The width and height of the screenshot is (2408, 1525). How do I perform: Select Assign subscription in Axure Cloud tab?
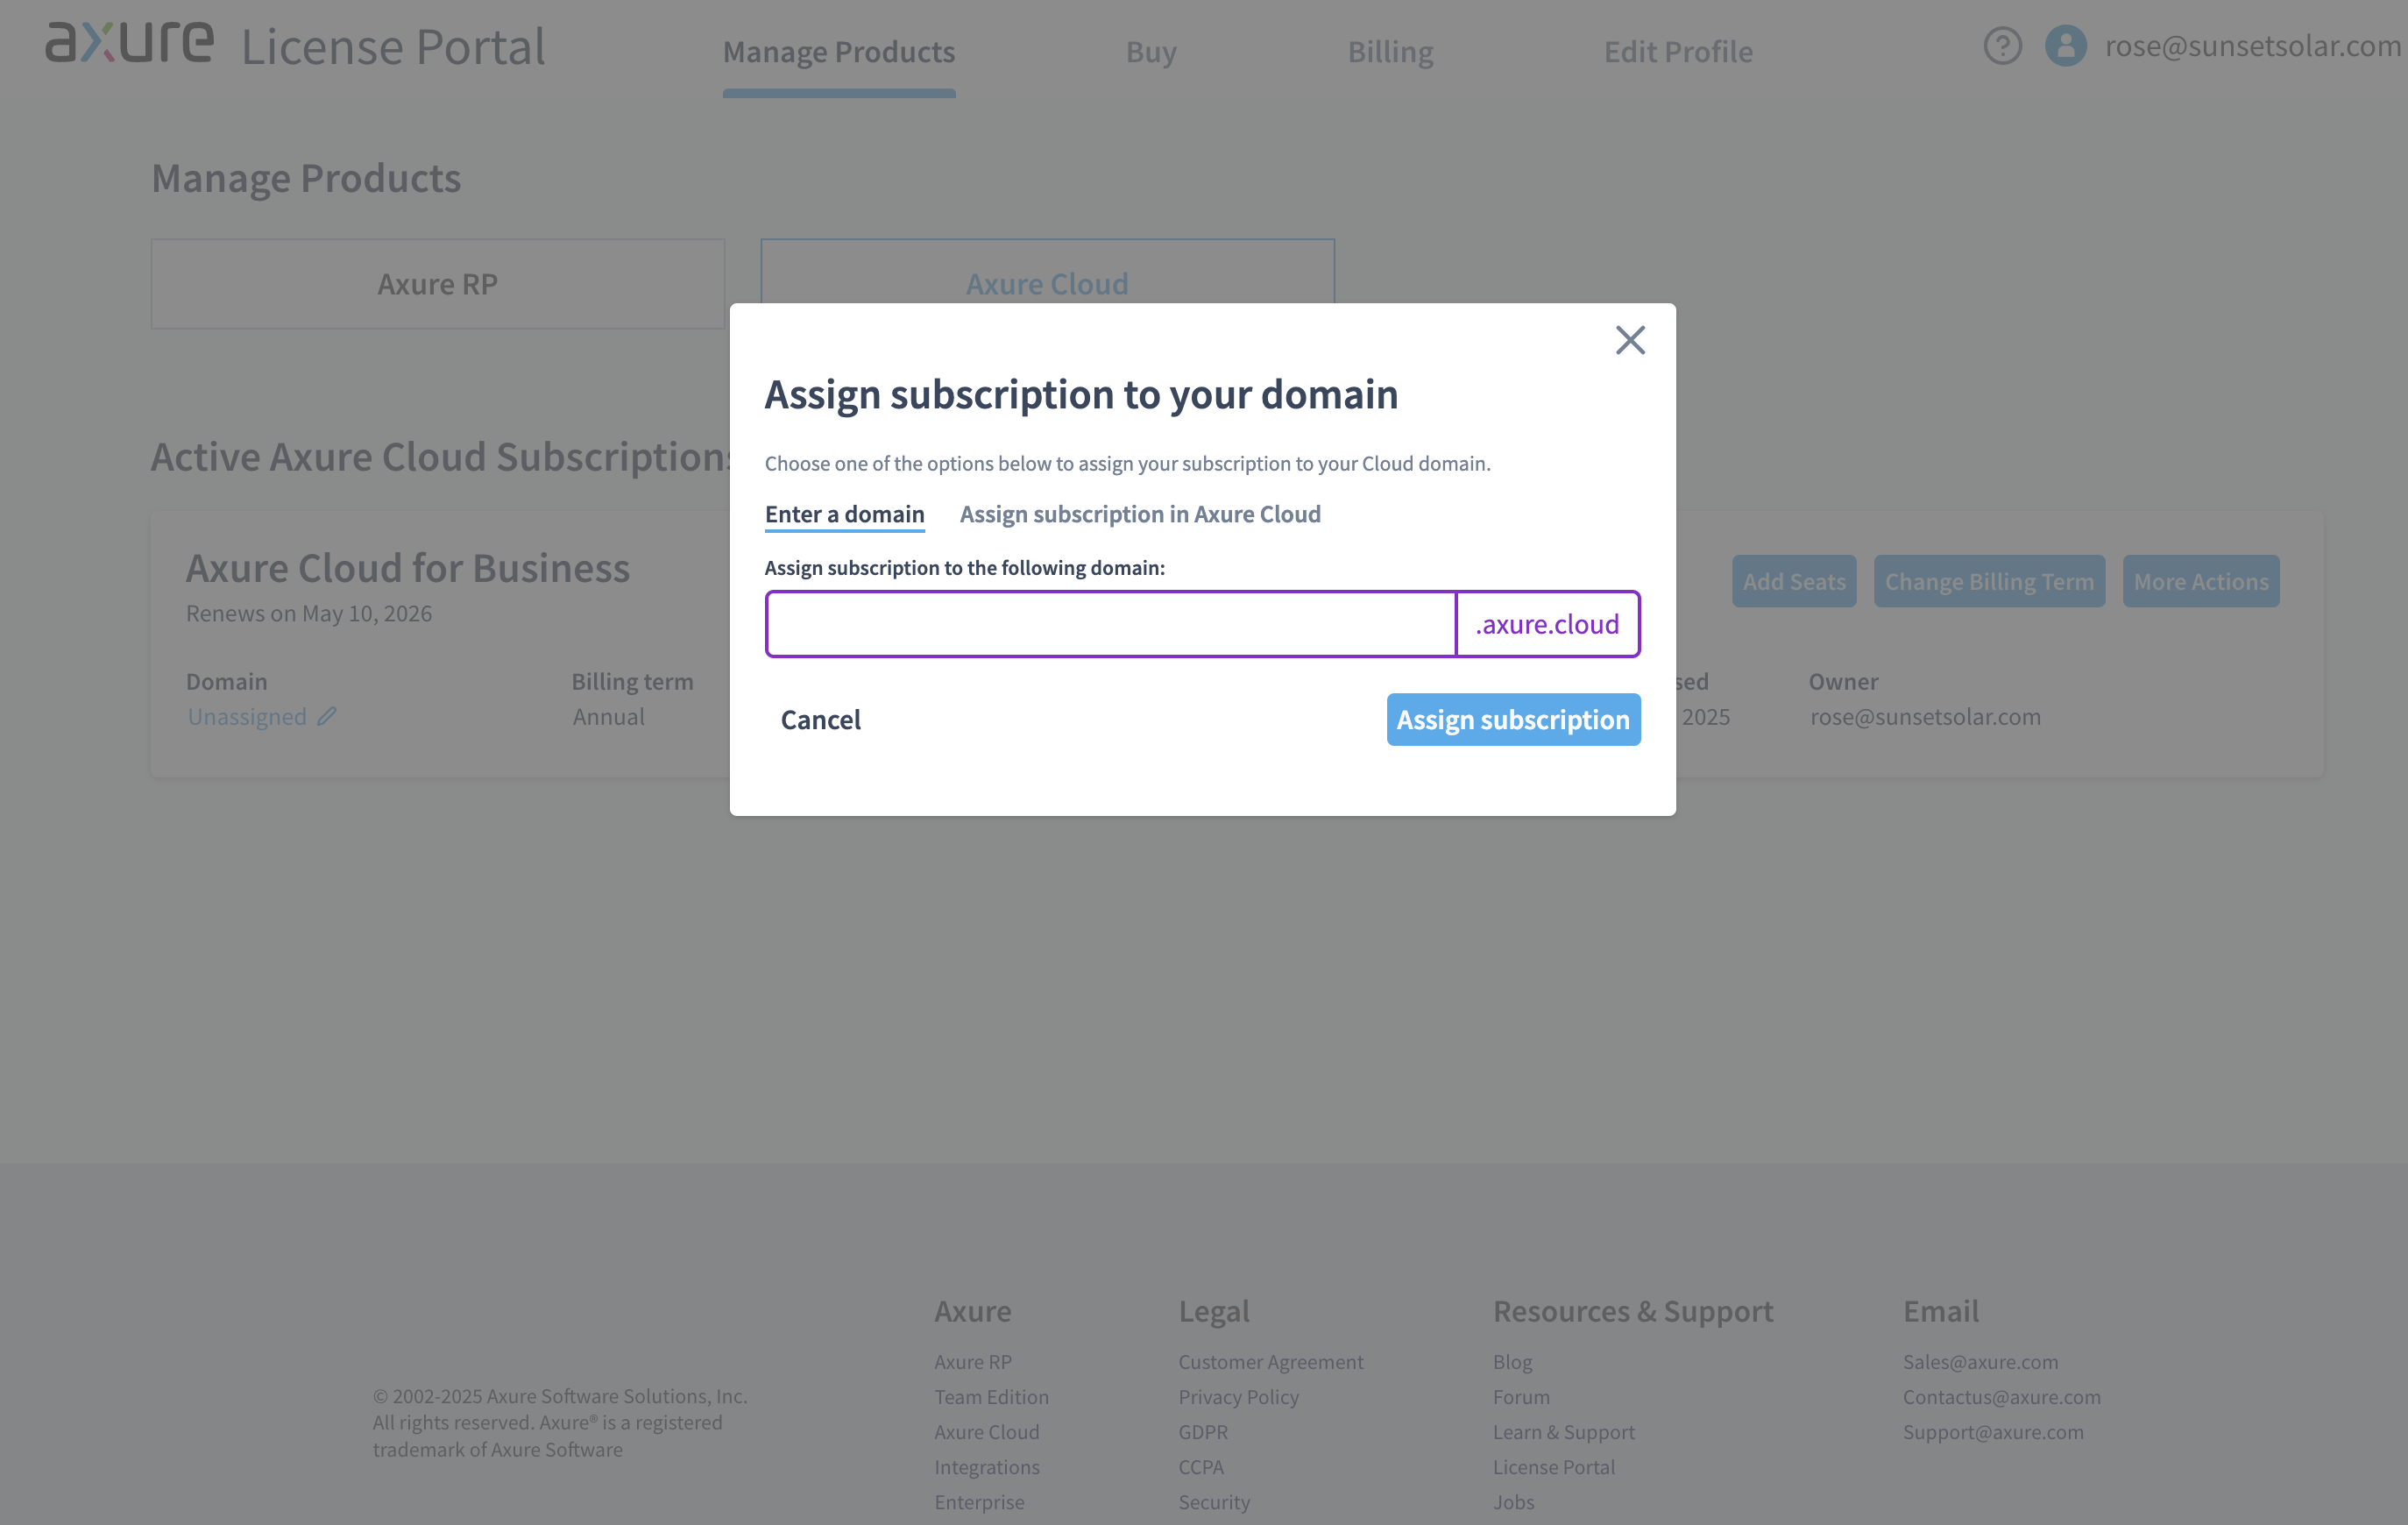click(1140, 514)
